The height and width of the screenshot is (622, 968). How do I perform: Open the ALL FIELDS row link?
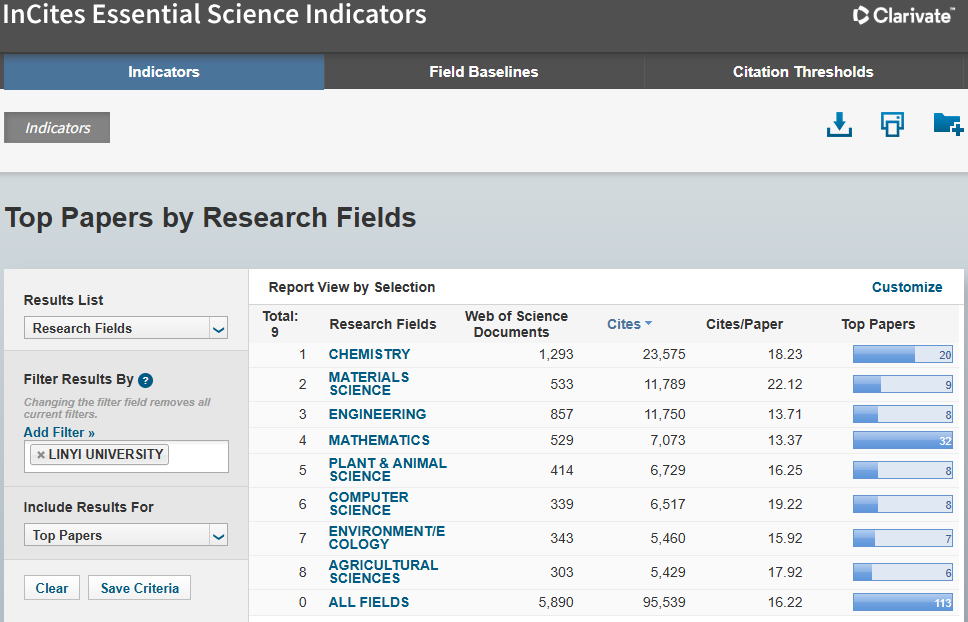coord(369,602)
